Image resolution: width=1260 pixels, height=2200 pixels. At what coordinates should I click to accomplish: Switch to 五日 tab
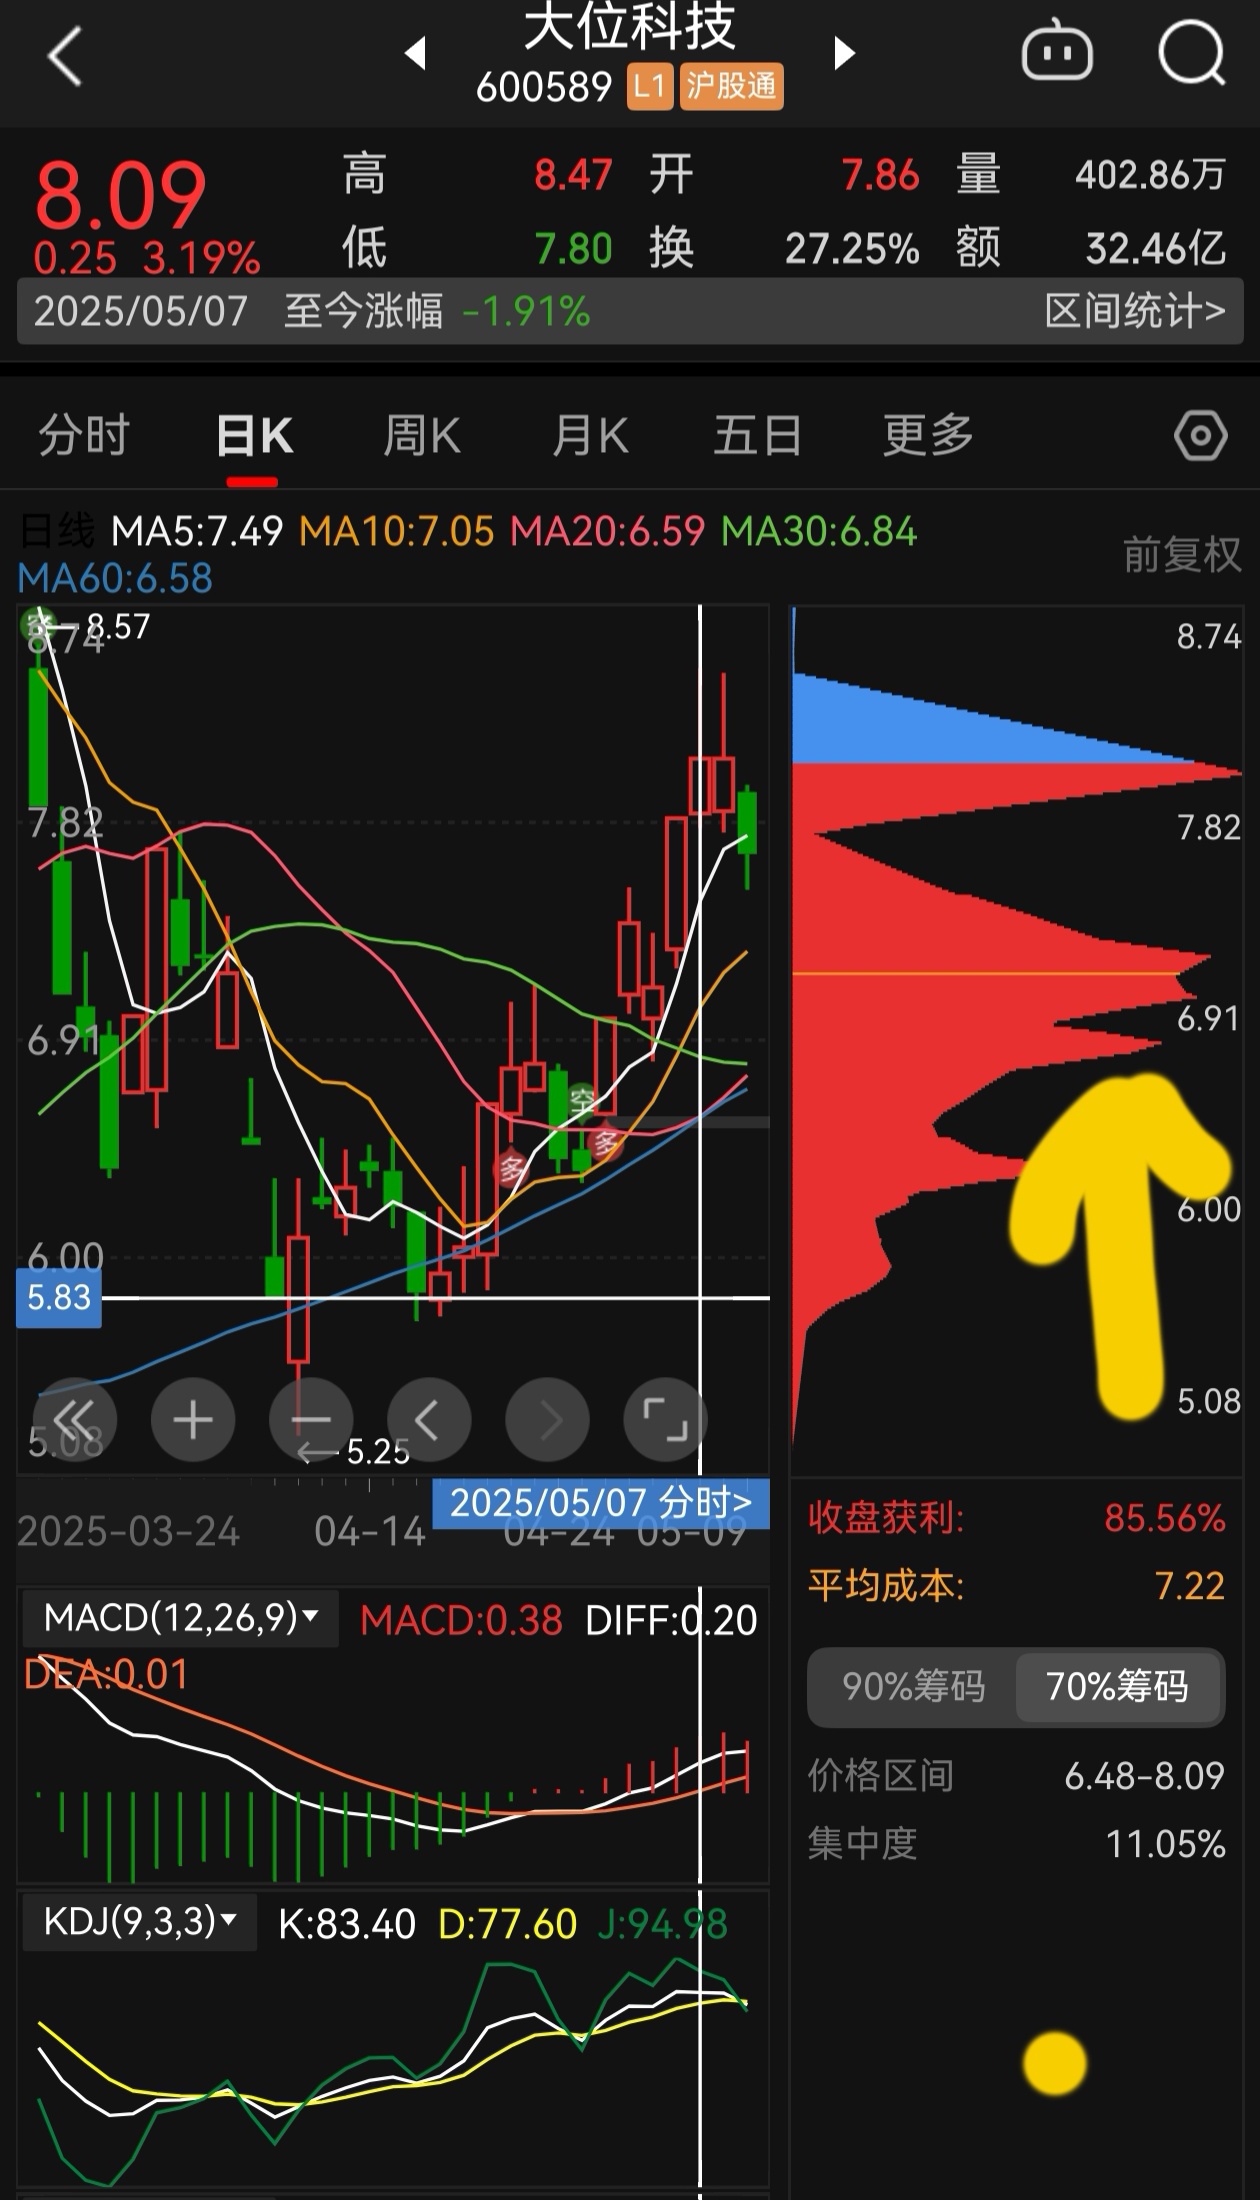[757, 436]
